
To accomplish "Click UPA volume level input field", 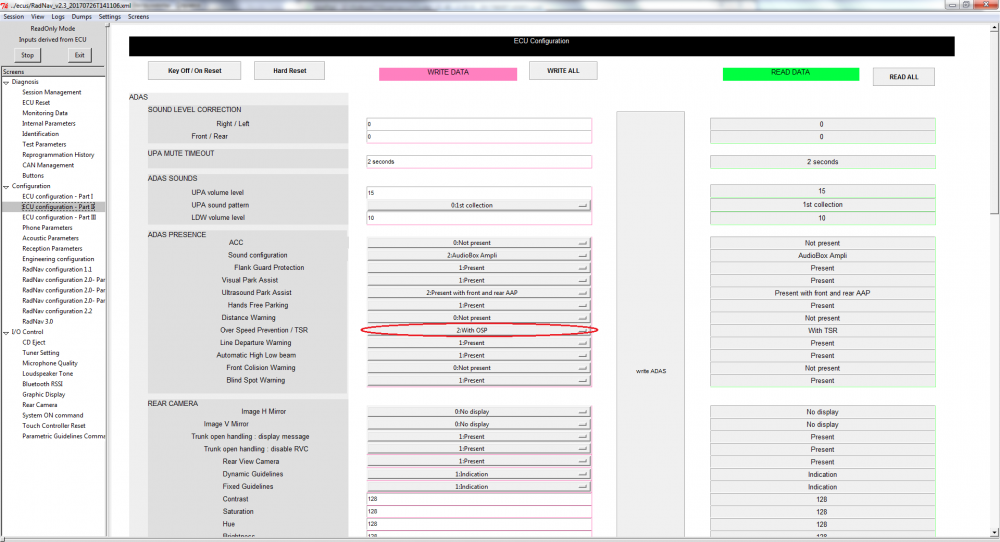I will pos(479,193).
